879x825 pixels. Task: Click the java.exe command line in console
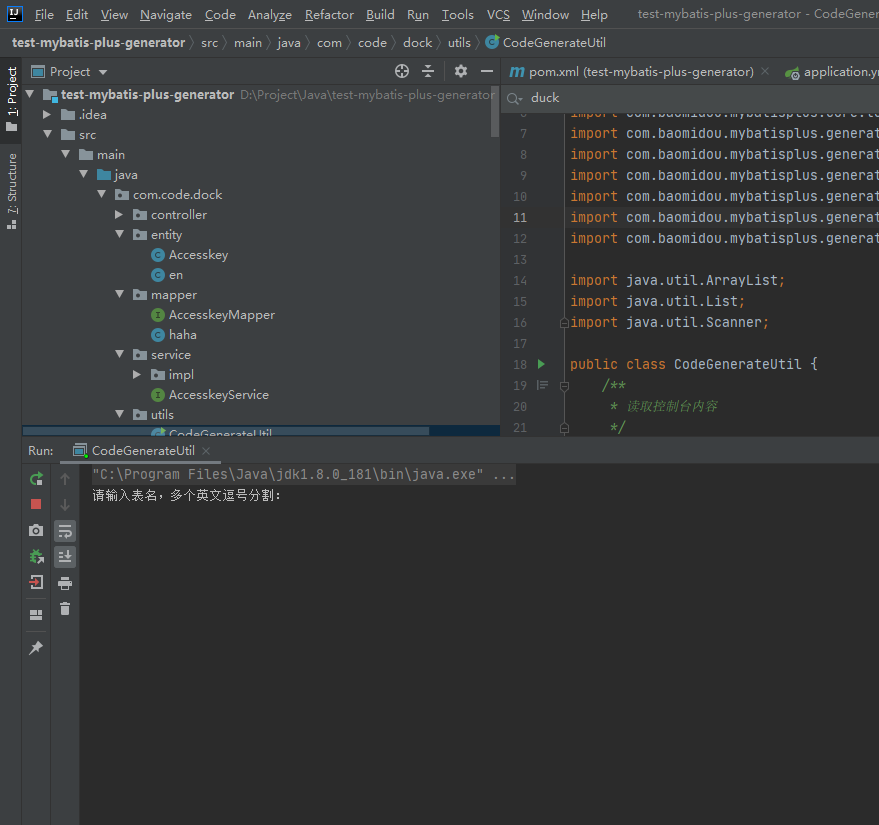coord(303,475)
